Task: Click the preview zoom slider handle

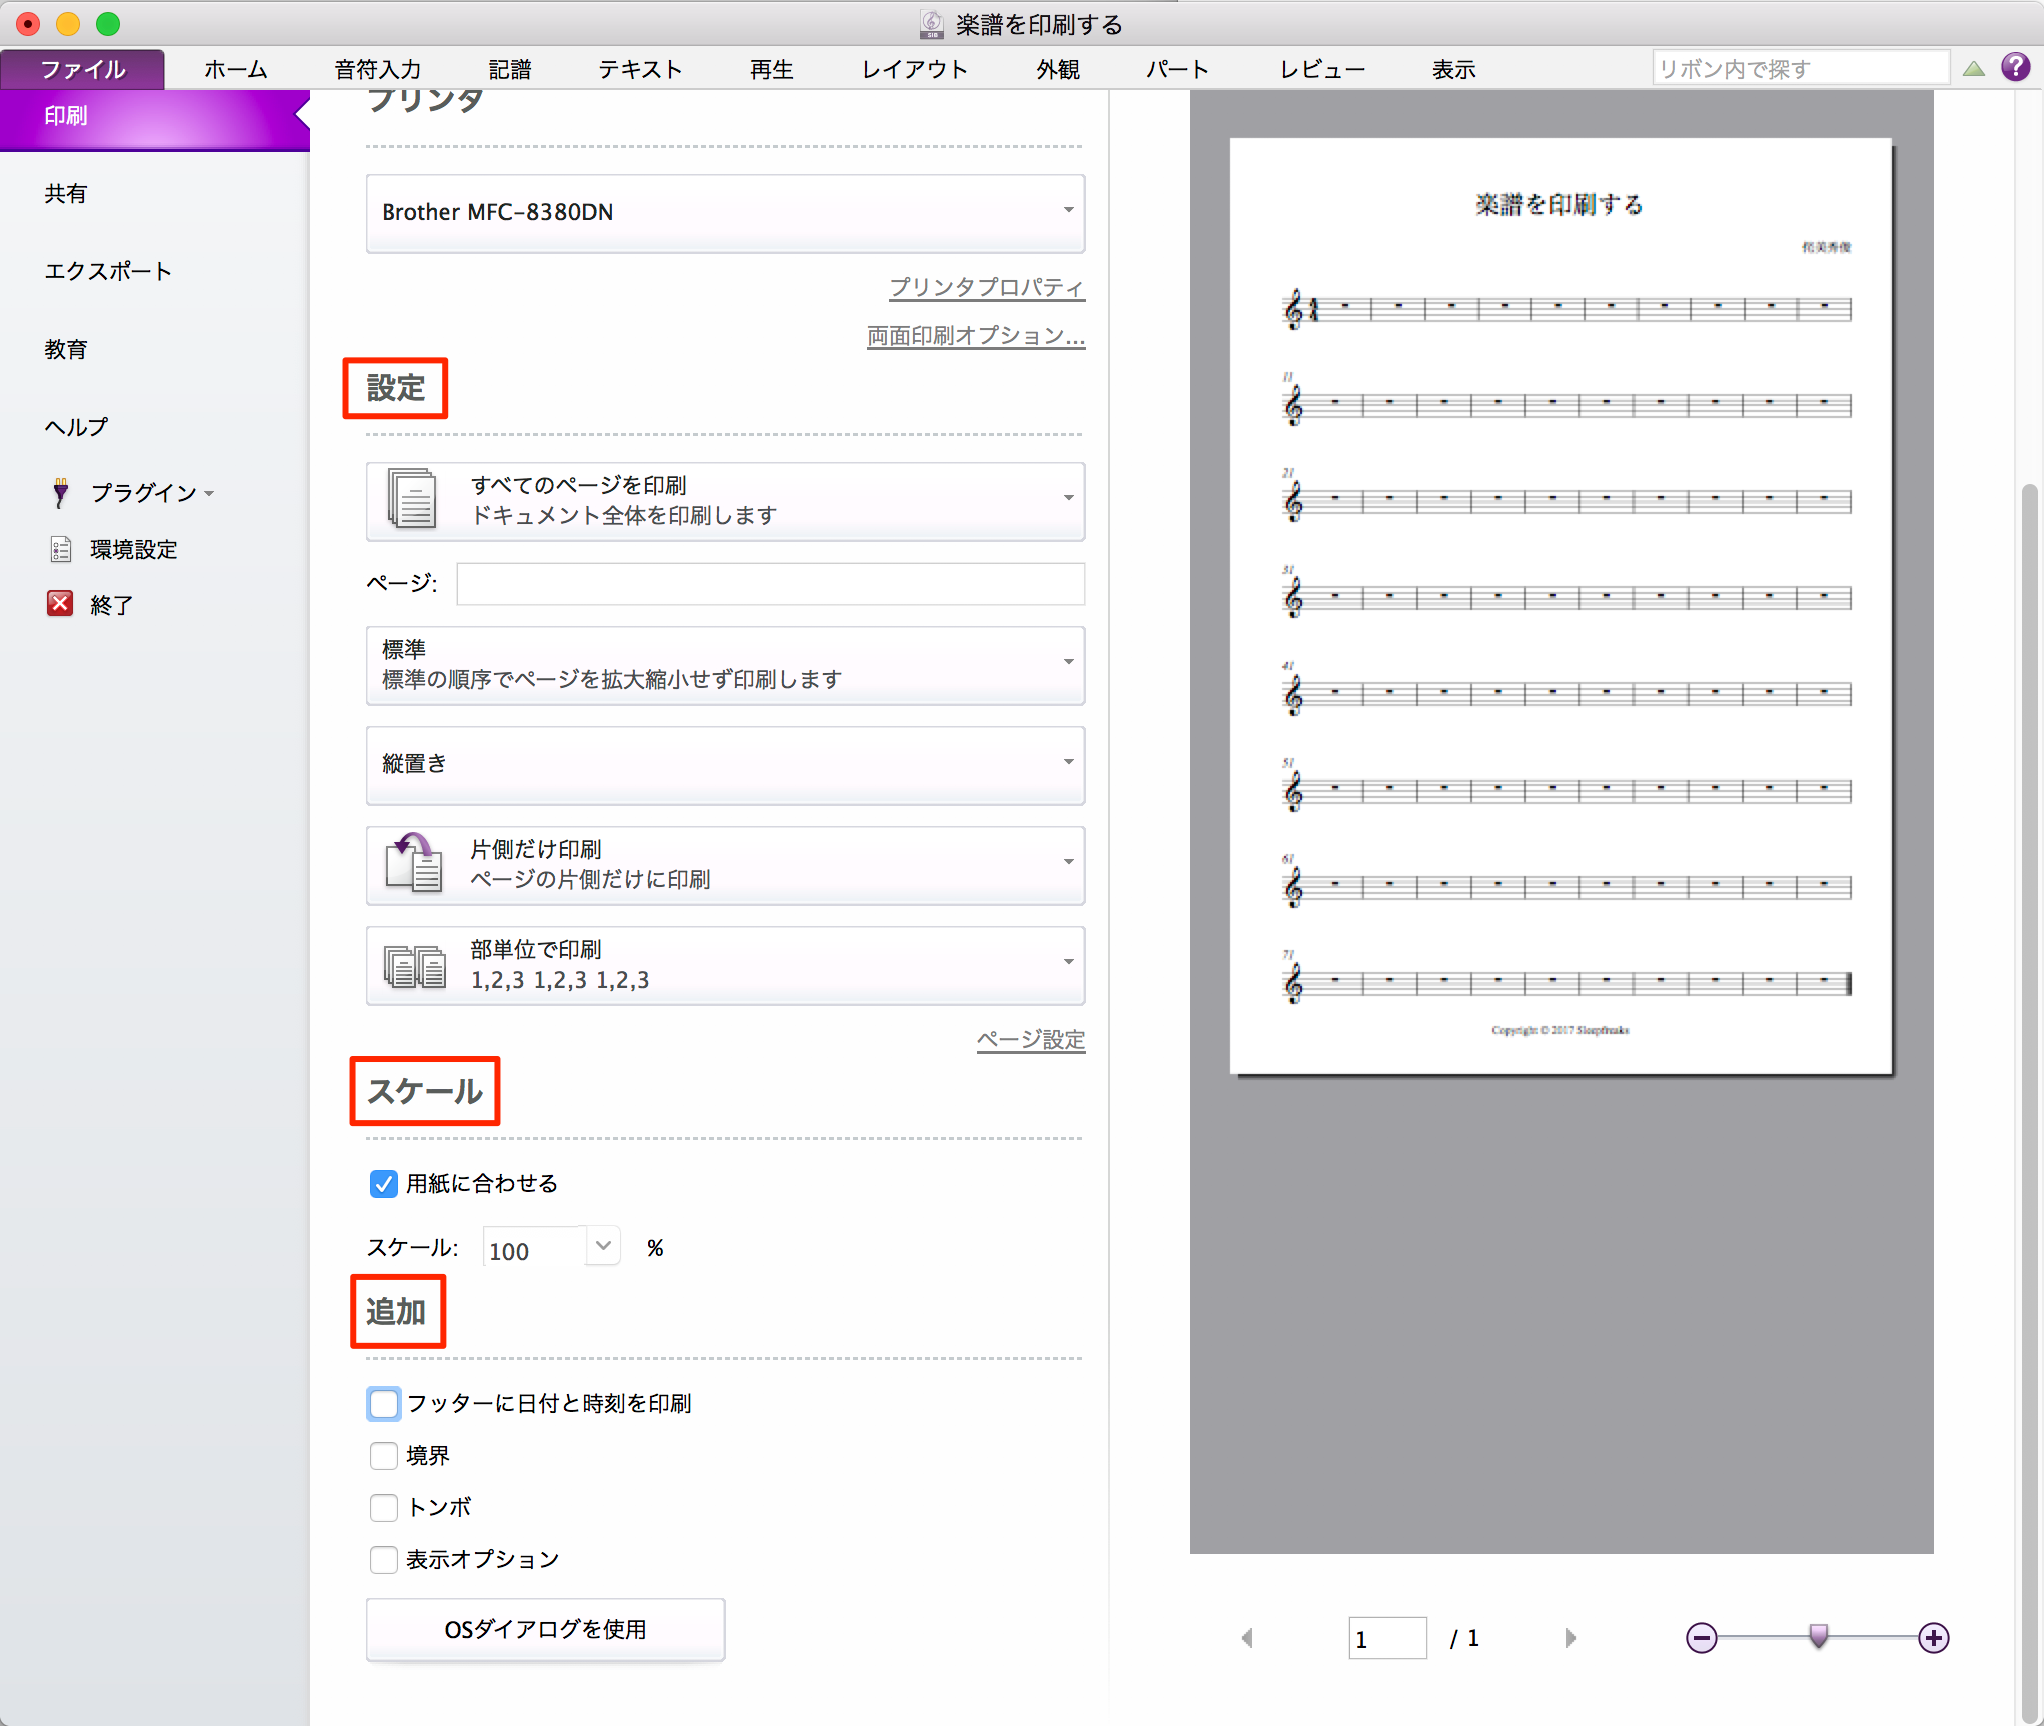Action: [1819, 1636]
